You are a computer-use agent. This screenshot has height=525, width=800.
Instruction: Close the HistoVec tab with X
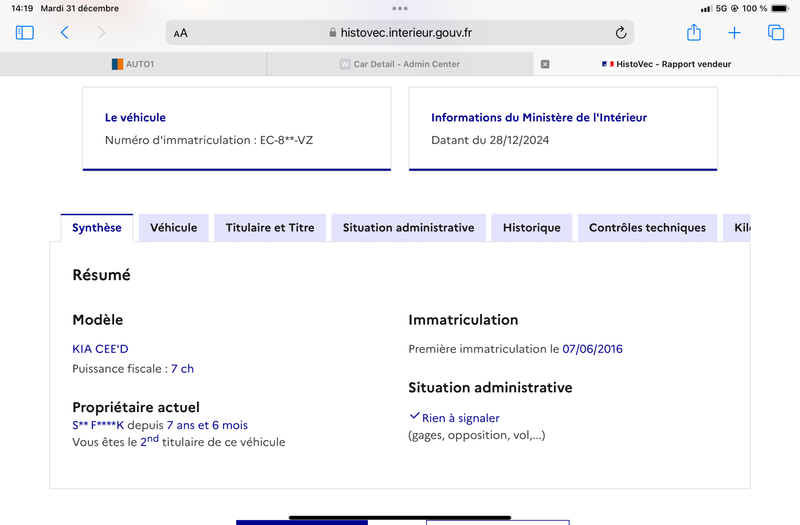[545, 64]
